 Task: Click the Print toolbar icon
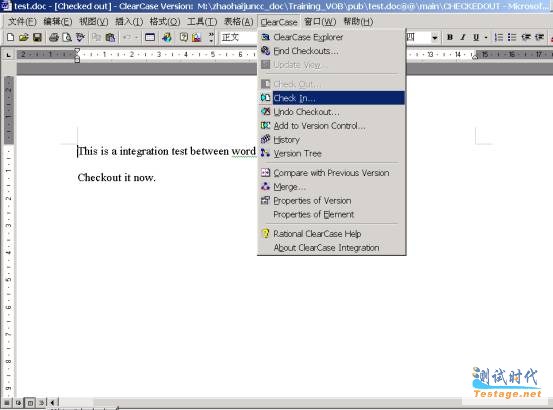[54, 37]
